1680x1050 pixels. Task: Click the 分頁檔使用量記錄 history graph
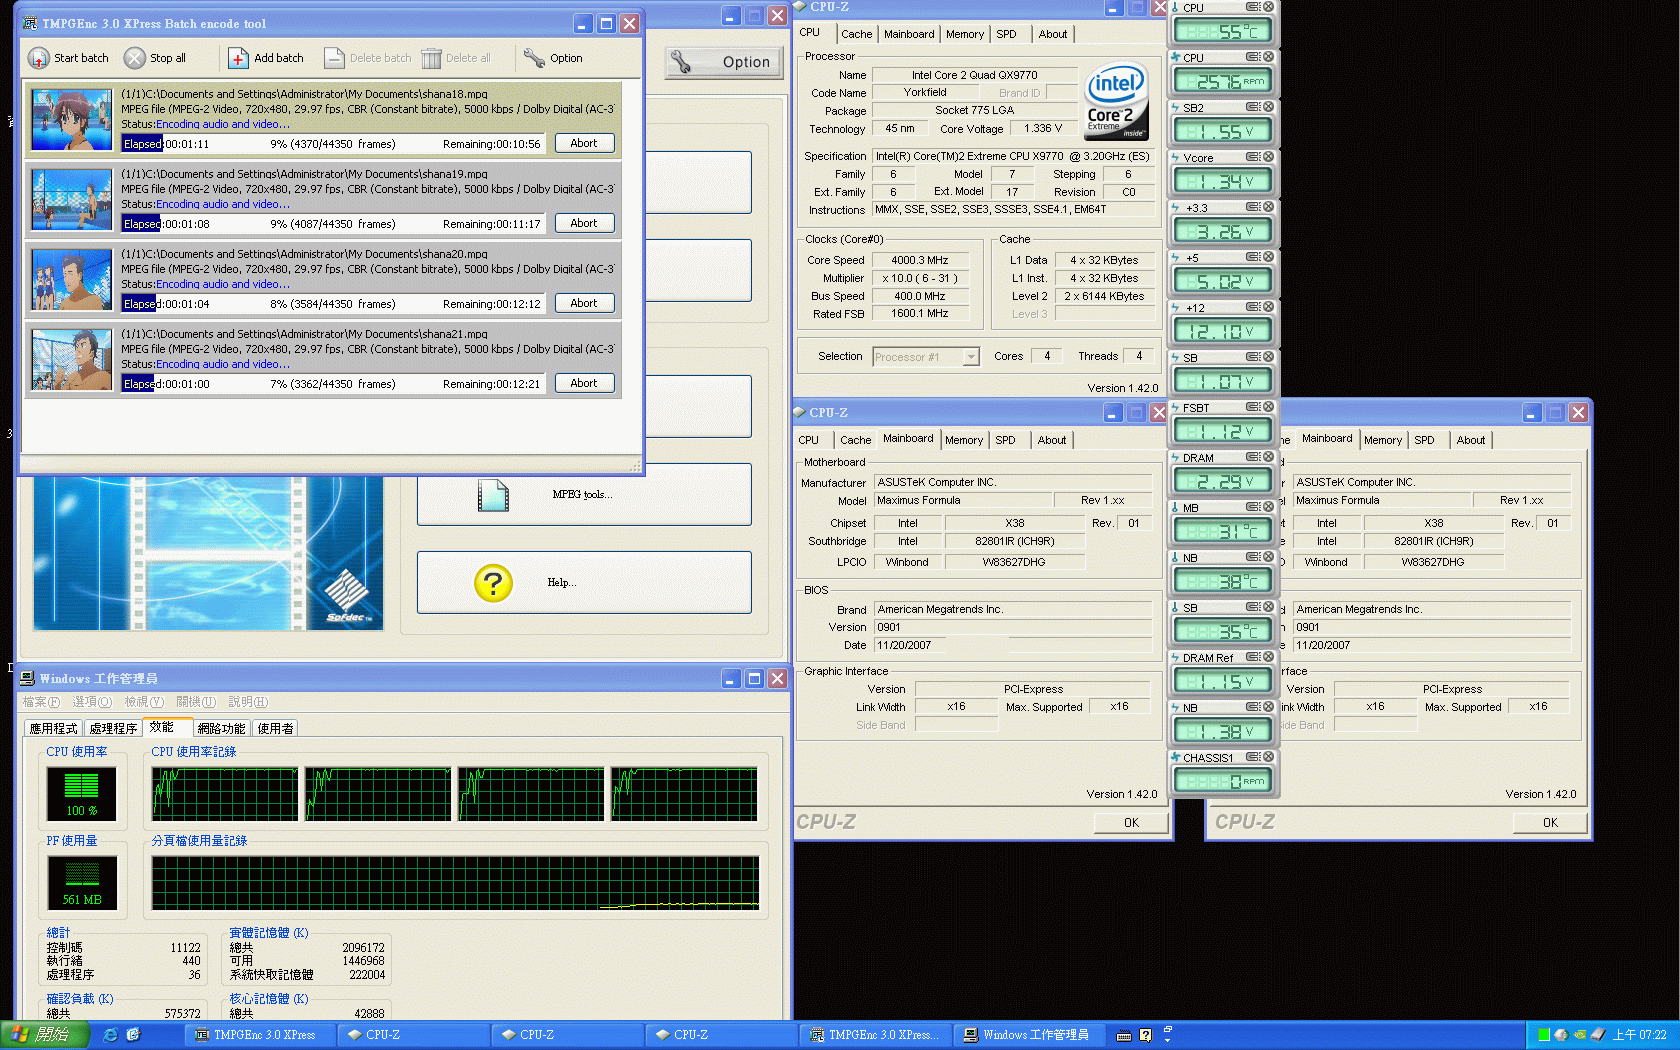click(455, 883)
